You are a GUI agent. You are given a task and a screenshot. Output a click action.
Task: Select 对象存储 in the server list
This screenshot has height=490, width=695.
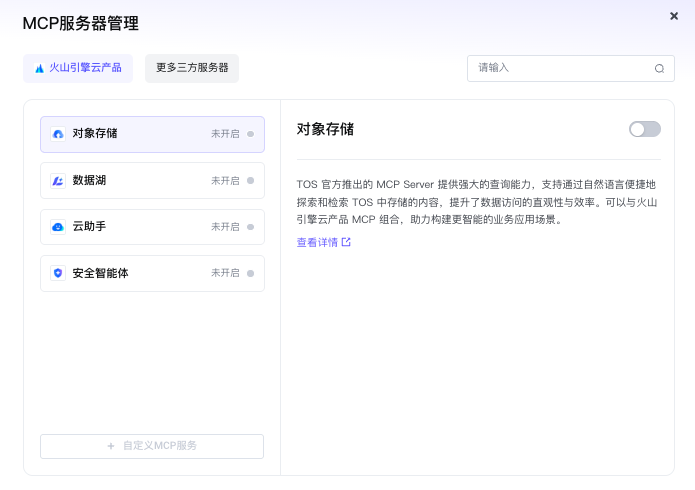152,134
